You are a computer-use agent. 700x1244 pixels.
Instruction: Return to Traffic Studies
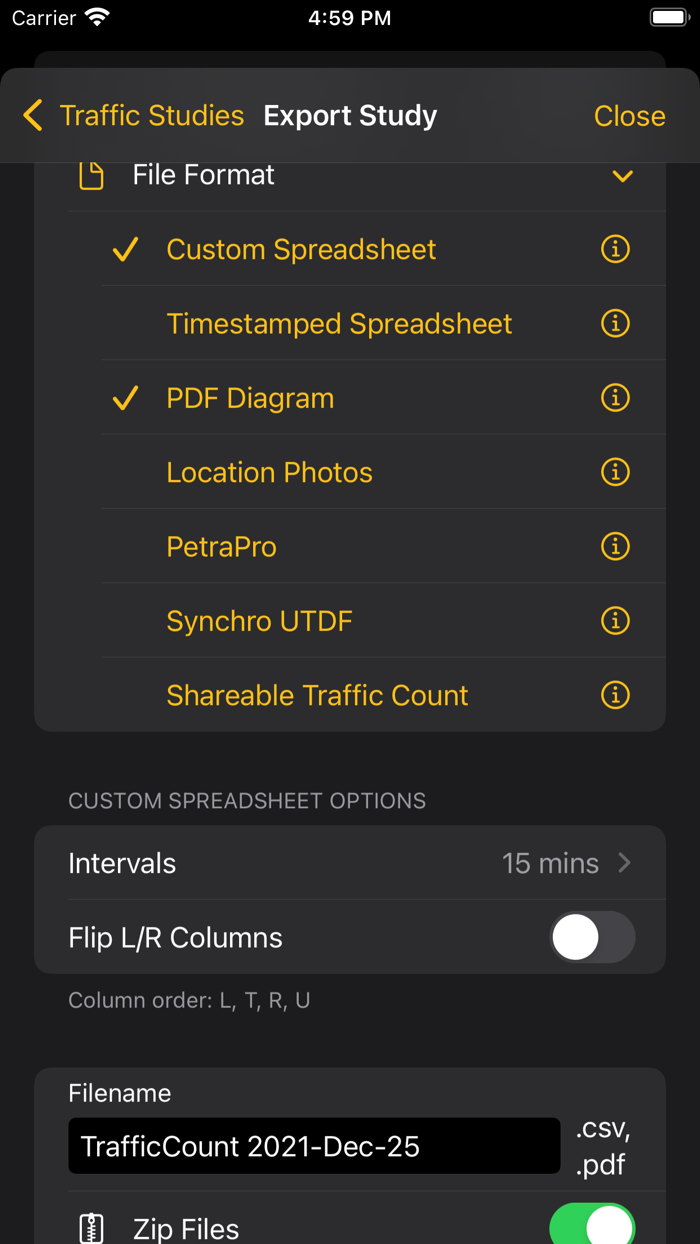(152, 115)
